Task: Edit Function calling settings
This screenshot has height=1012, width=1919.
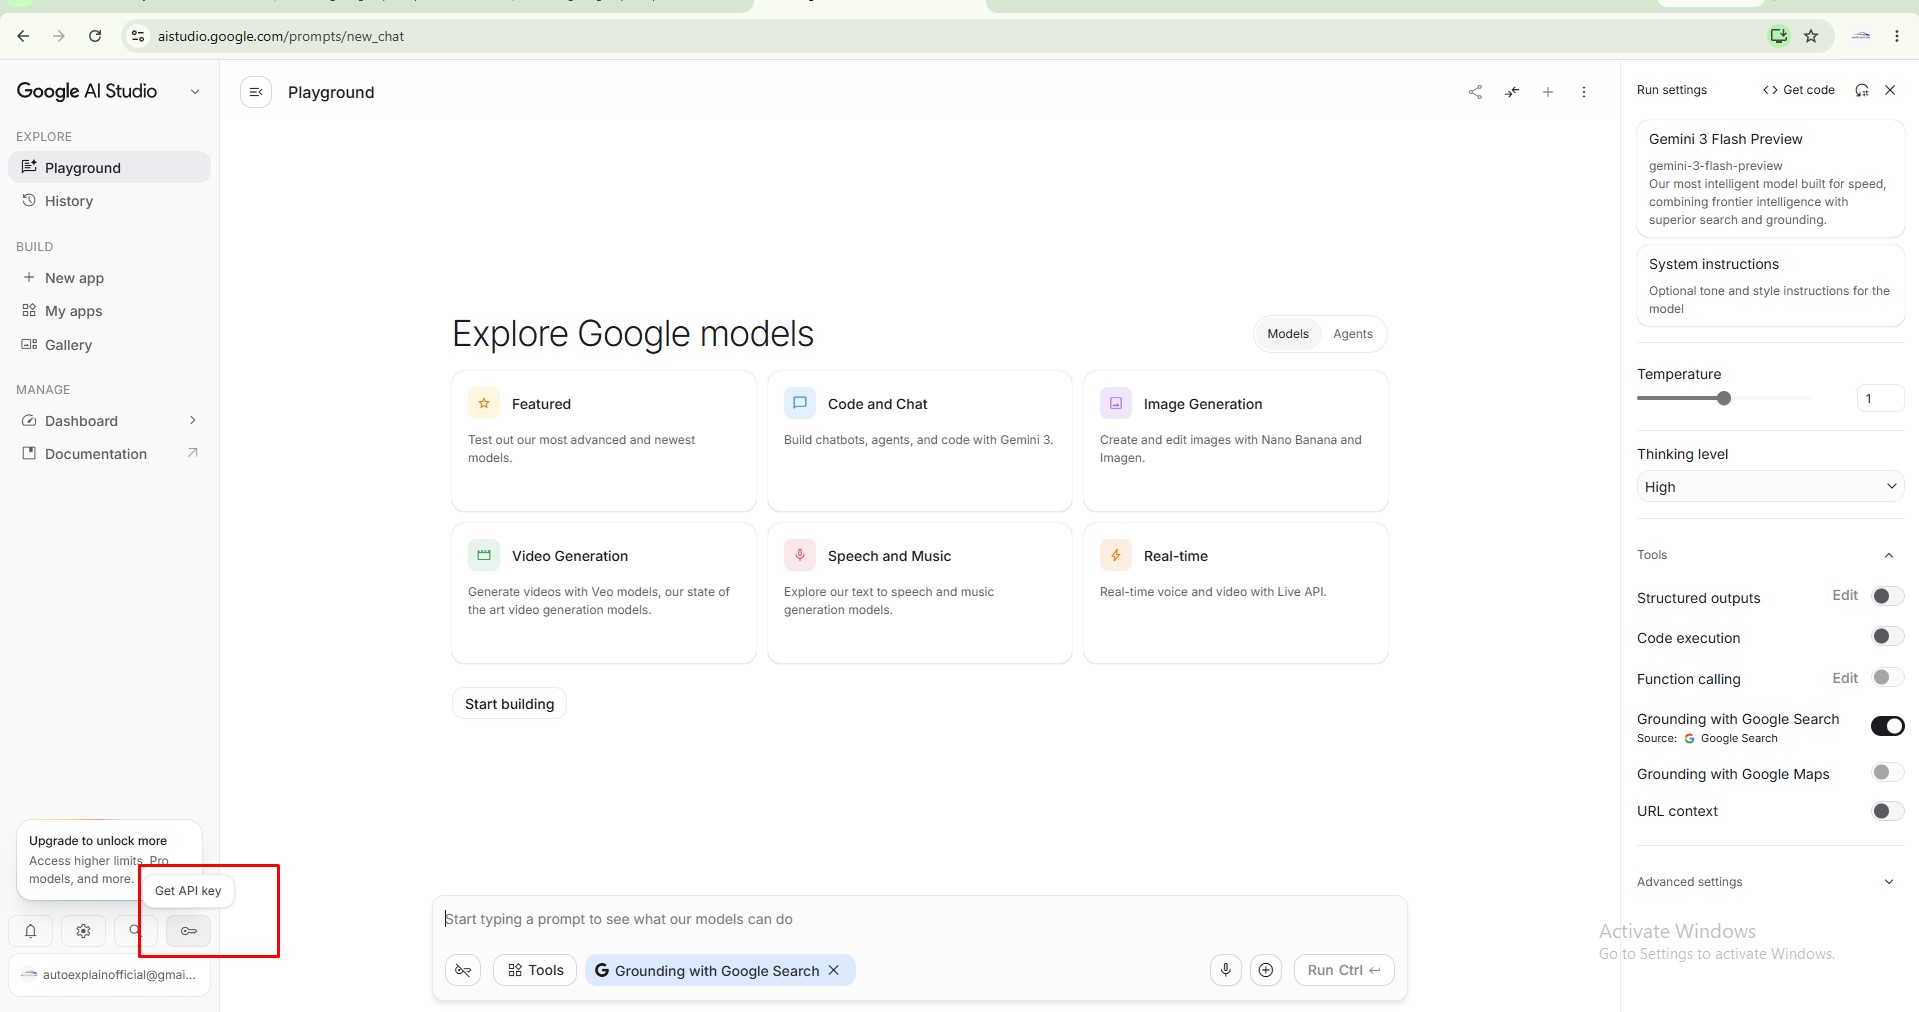Action: point(1845,678)
